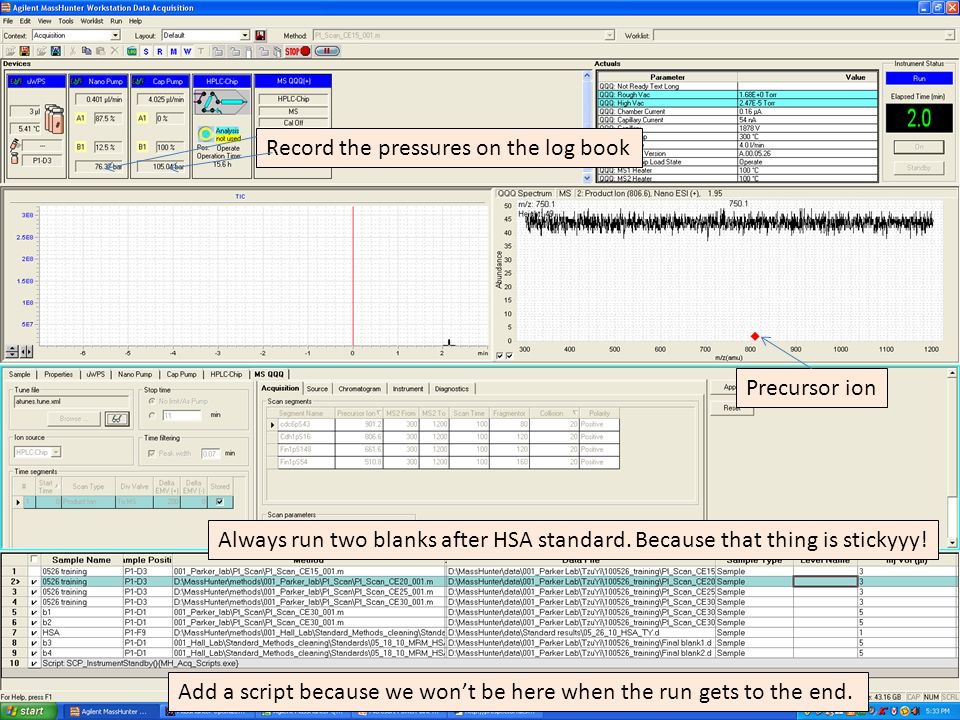Click the Start button on the taskbar

pyautogui.click(x=29, y=711)
